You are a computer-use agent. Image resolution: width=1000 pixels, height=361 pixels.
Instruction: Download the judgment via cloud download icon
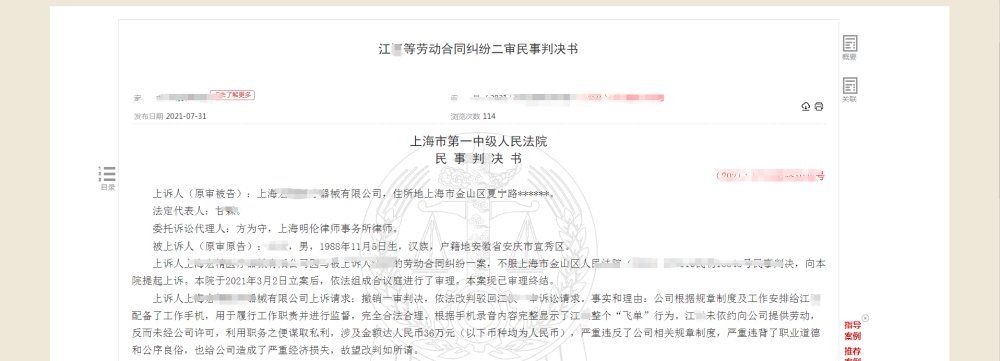(805, 107)
